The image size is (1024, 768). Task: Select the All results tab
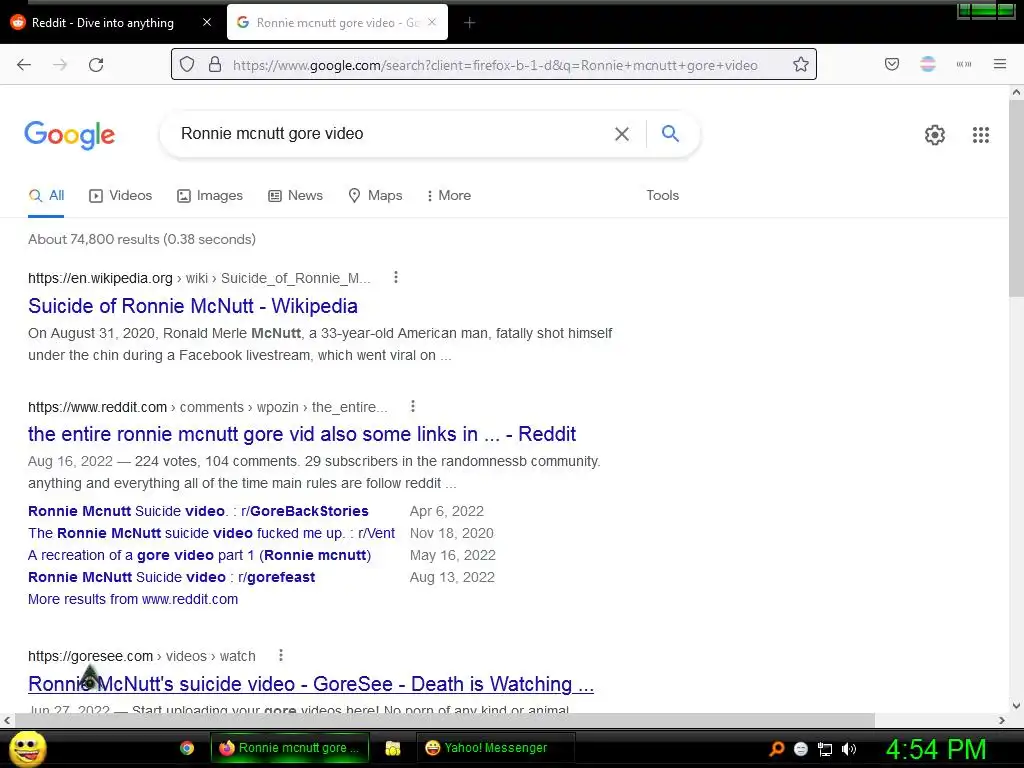point(46,195)
